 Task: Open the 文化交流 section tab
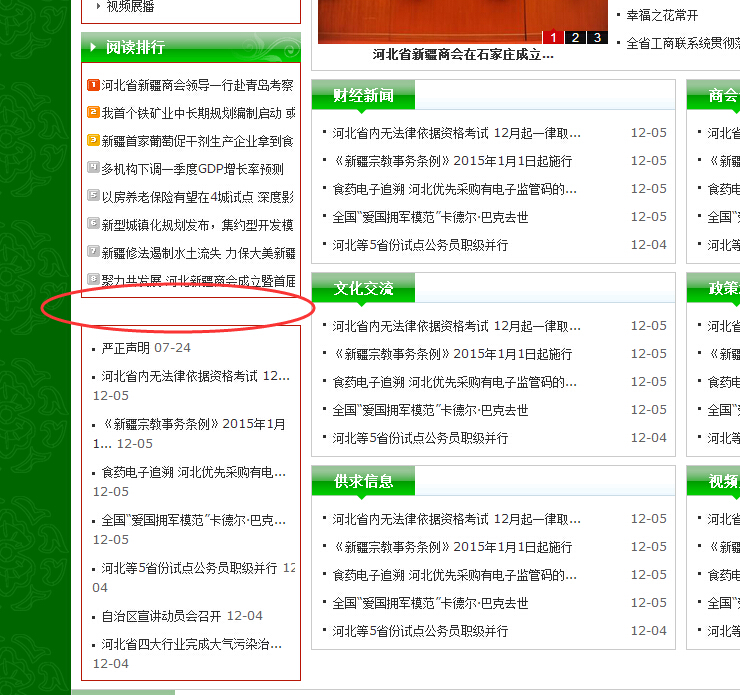[x=363, y=289]
